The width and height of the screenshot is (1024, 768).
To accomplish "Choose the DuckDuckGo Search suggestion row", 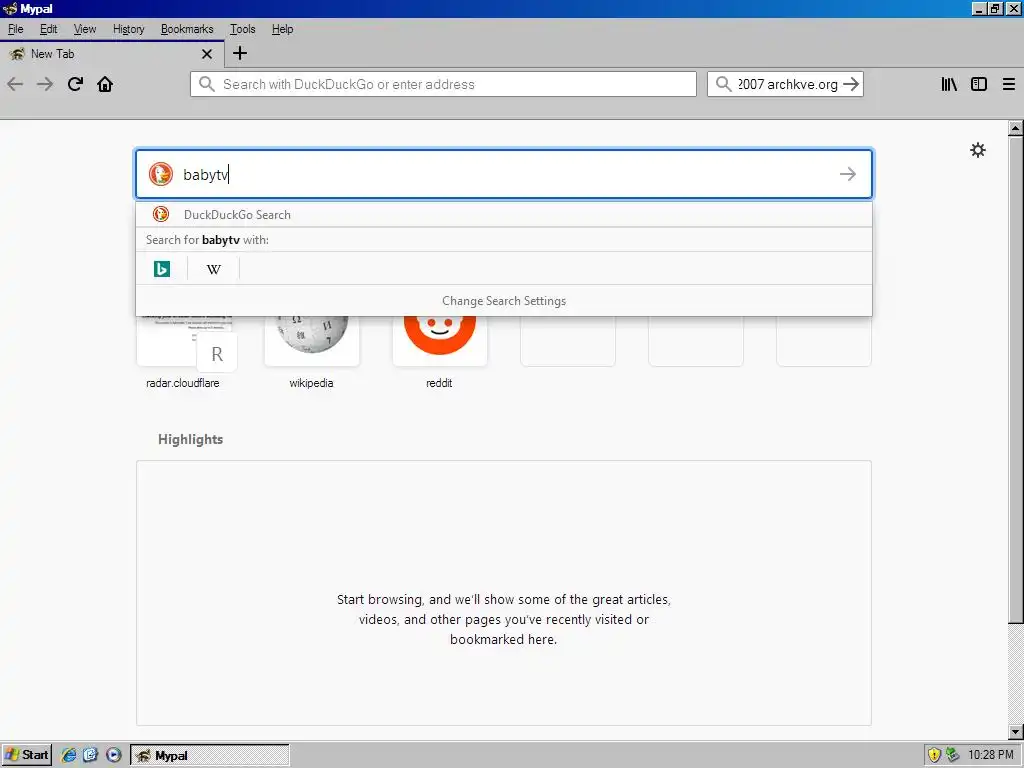I will pos(504,214).
